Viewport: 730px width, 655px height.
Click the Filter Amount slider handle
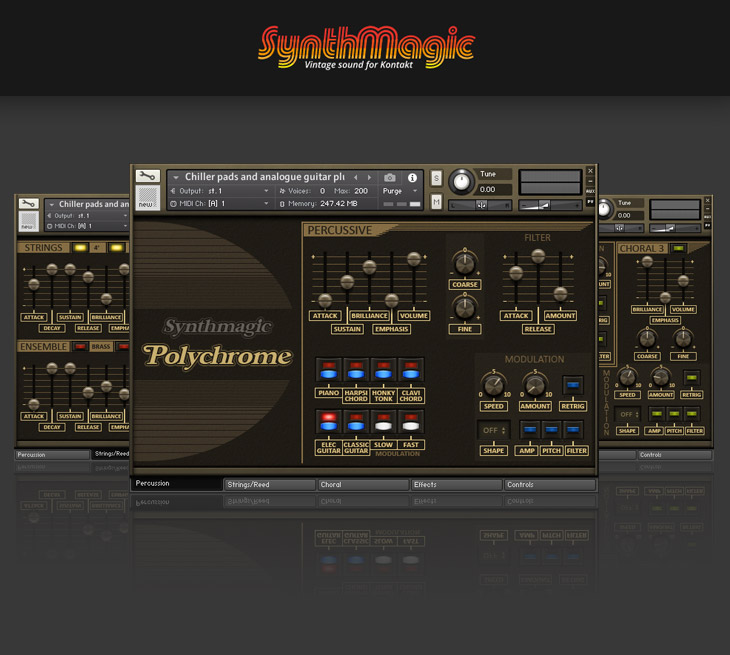[560, 294]
